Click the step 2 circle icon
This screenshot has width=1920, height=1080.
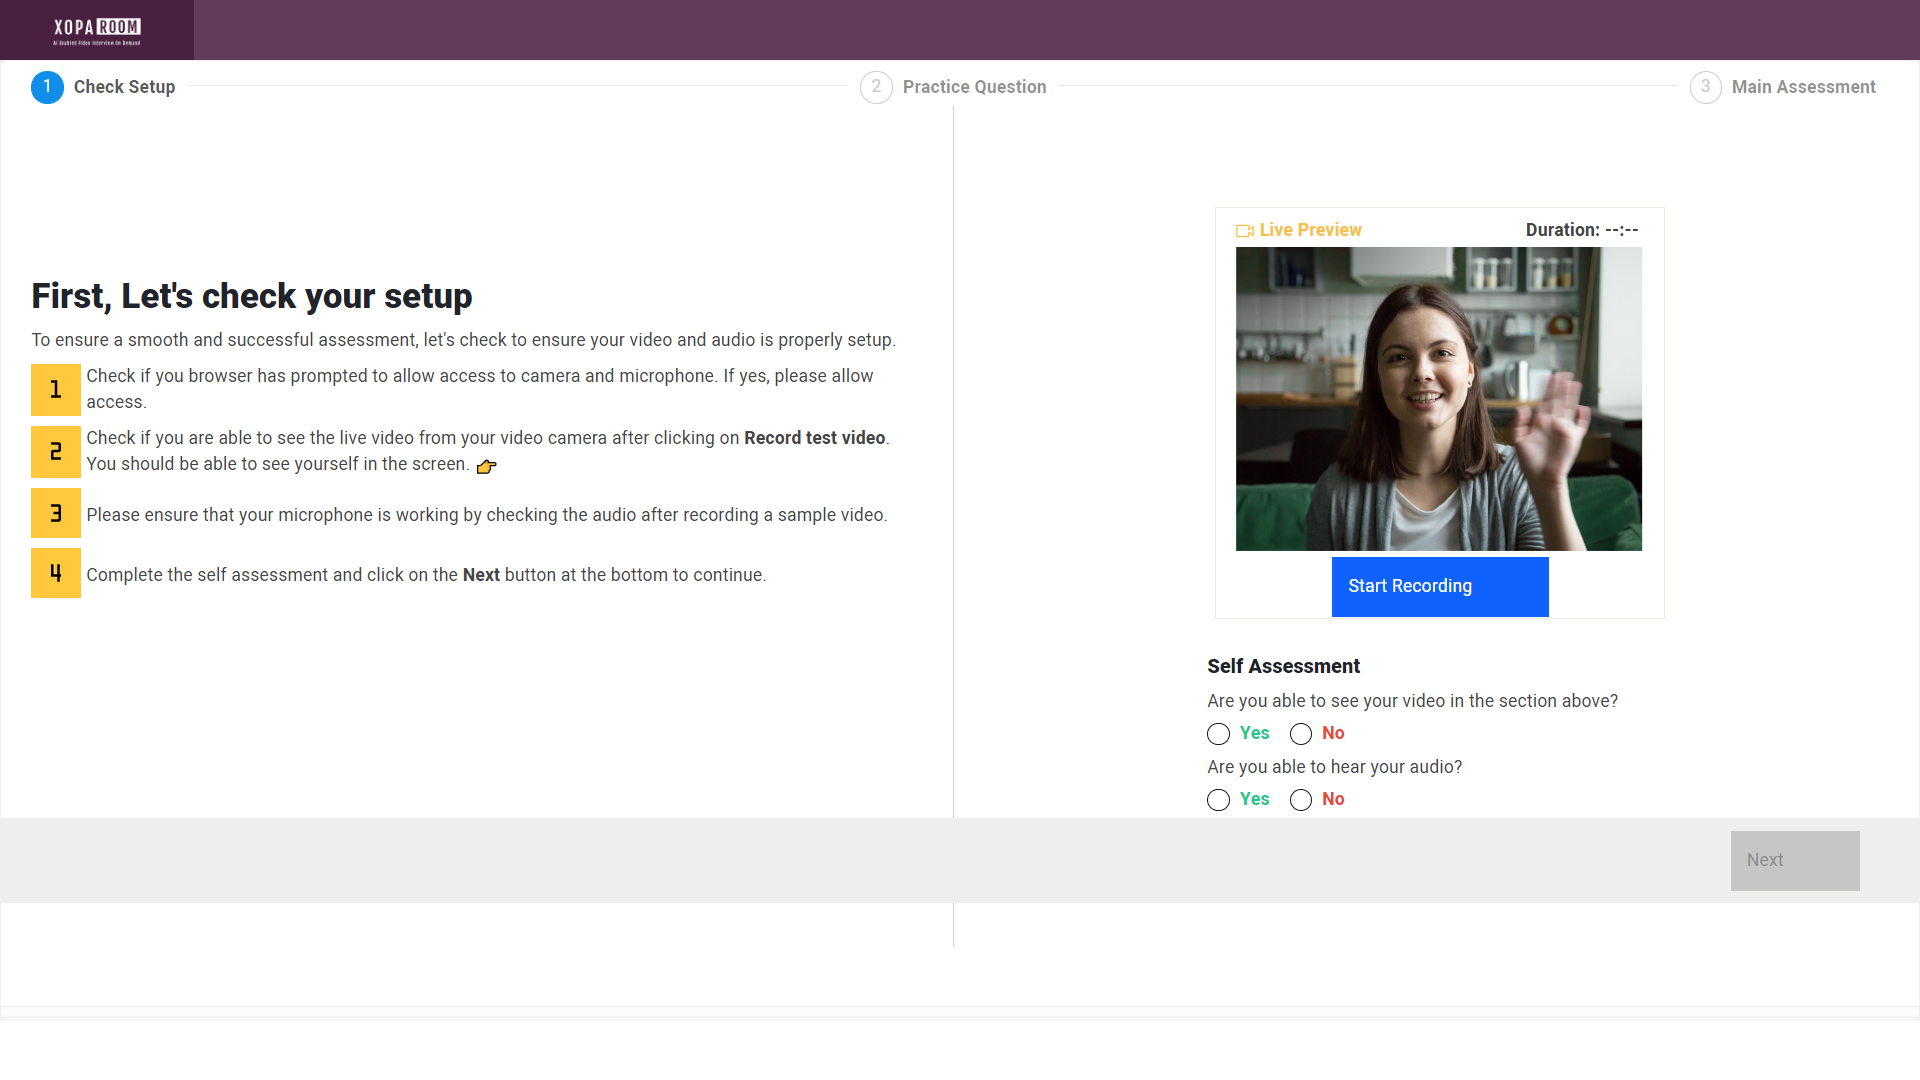tap(876, 87)
